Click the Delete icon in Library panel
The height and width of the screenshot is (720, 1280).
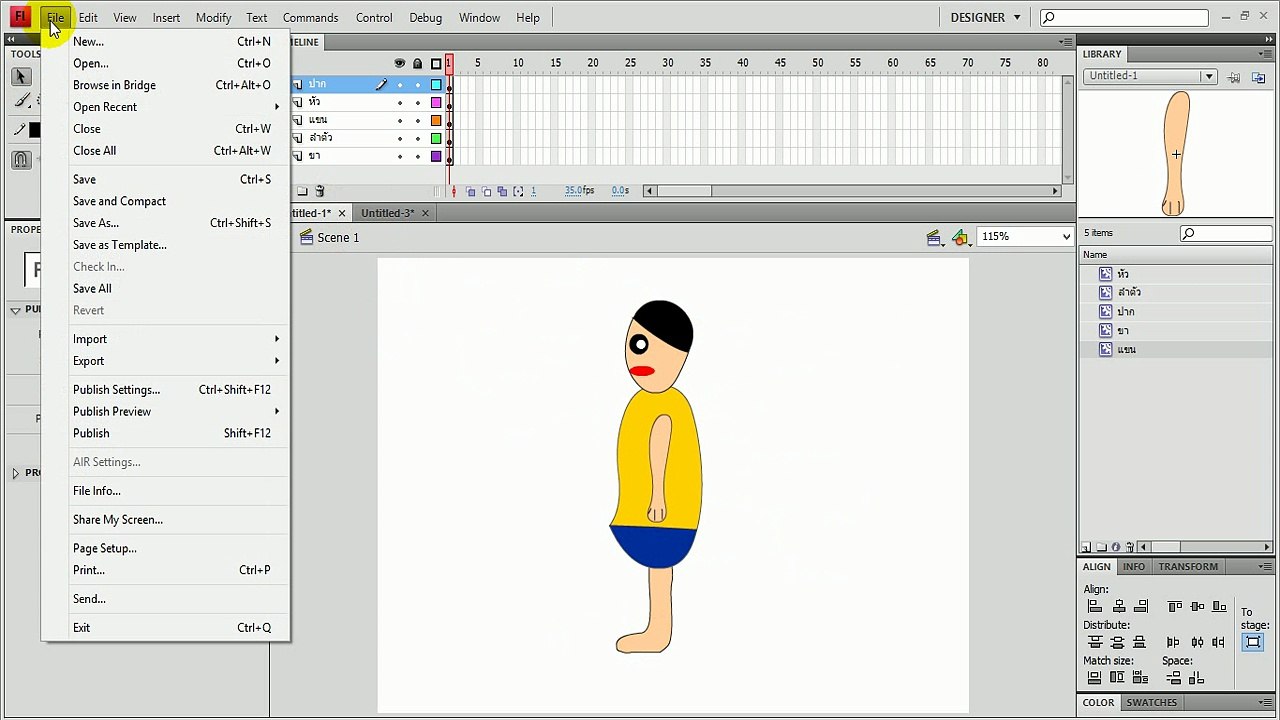click(1130, 547)
